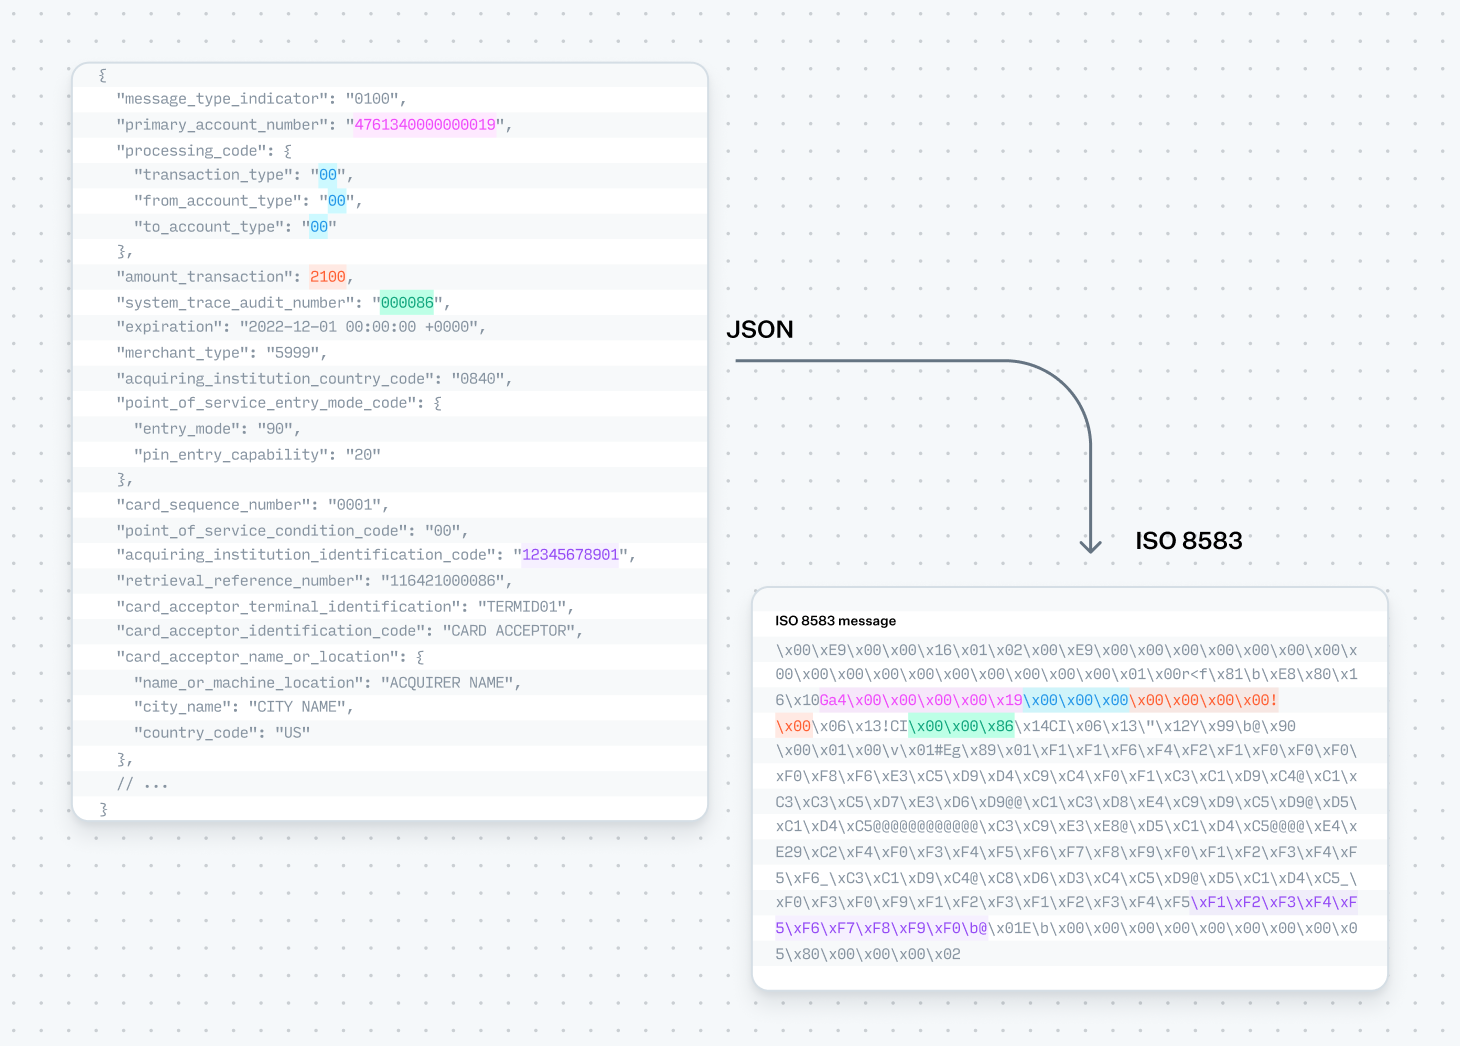Click the JSON label
1460x1046 pixels.
click(x=759, y=330)
